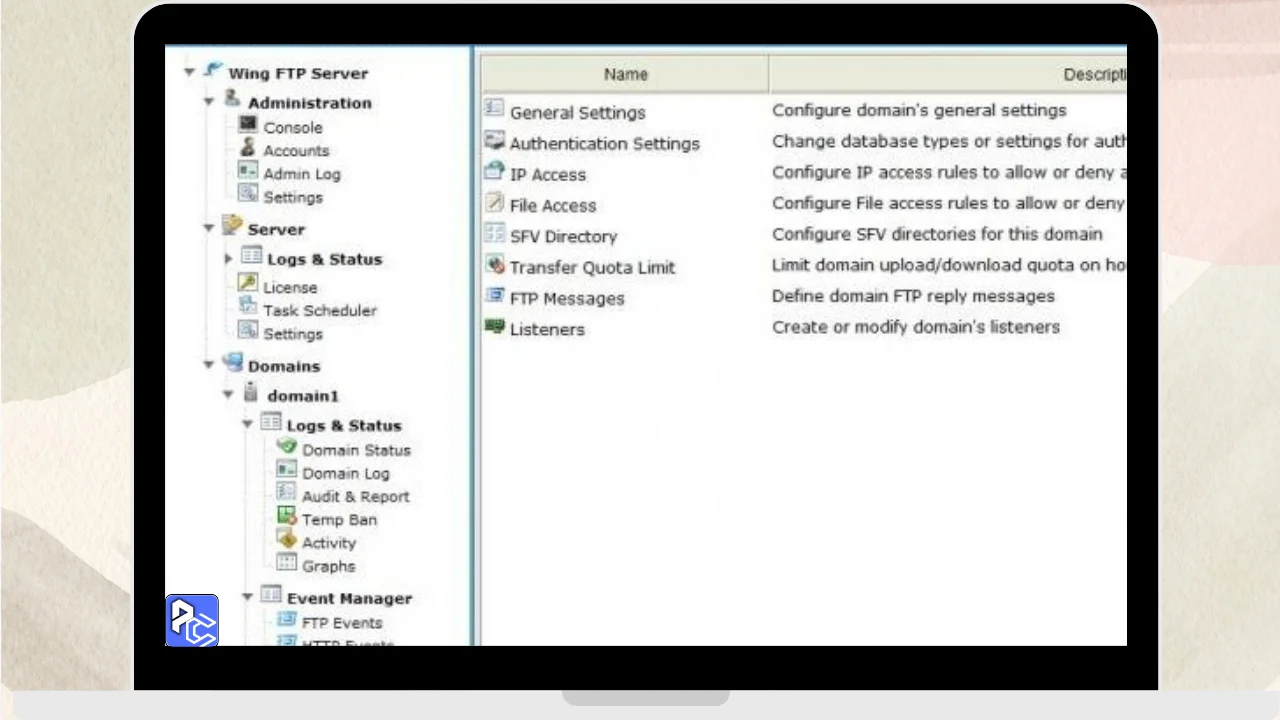Click "Configure File access rules" description
Image resolution: width=1280 pixels, height=720 pixels.
(x=949, y=203)
